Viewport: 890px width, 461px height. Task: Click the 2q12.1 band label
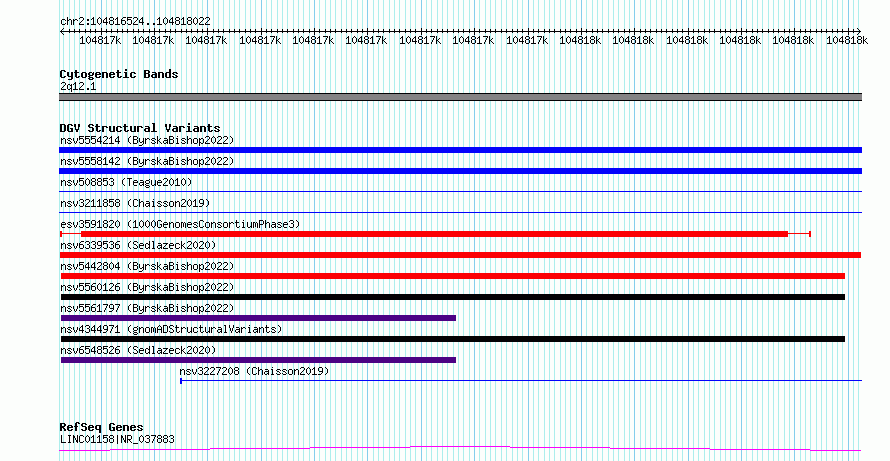click(78, 86)
